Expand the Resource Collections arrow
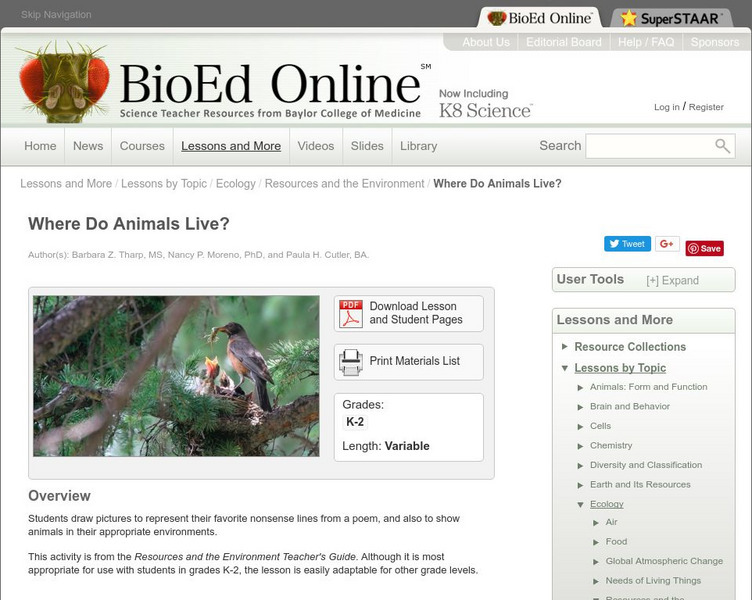This screenshot has width=752, height=600. (564, 346)
